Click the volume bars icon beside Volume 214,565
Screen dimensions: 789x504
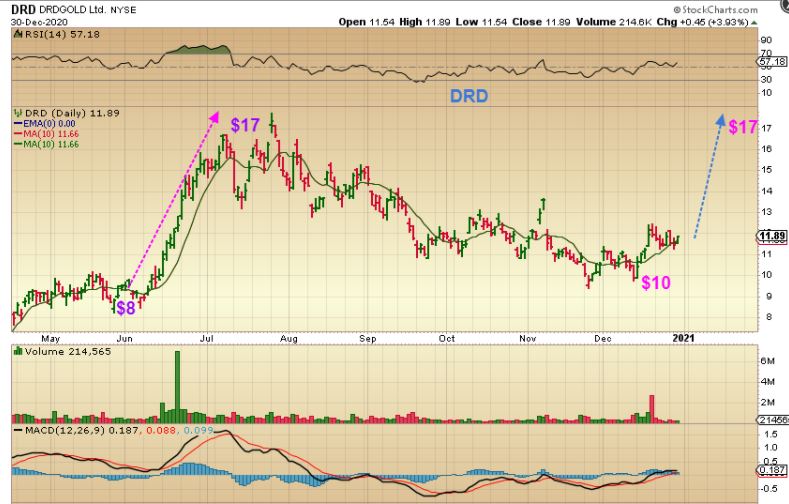pyautogui.click(x=19, y=351)
